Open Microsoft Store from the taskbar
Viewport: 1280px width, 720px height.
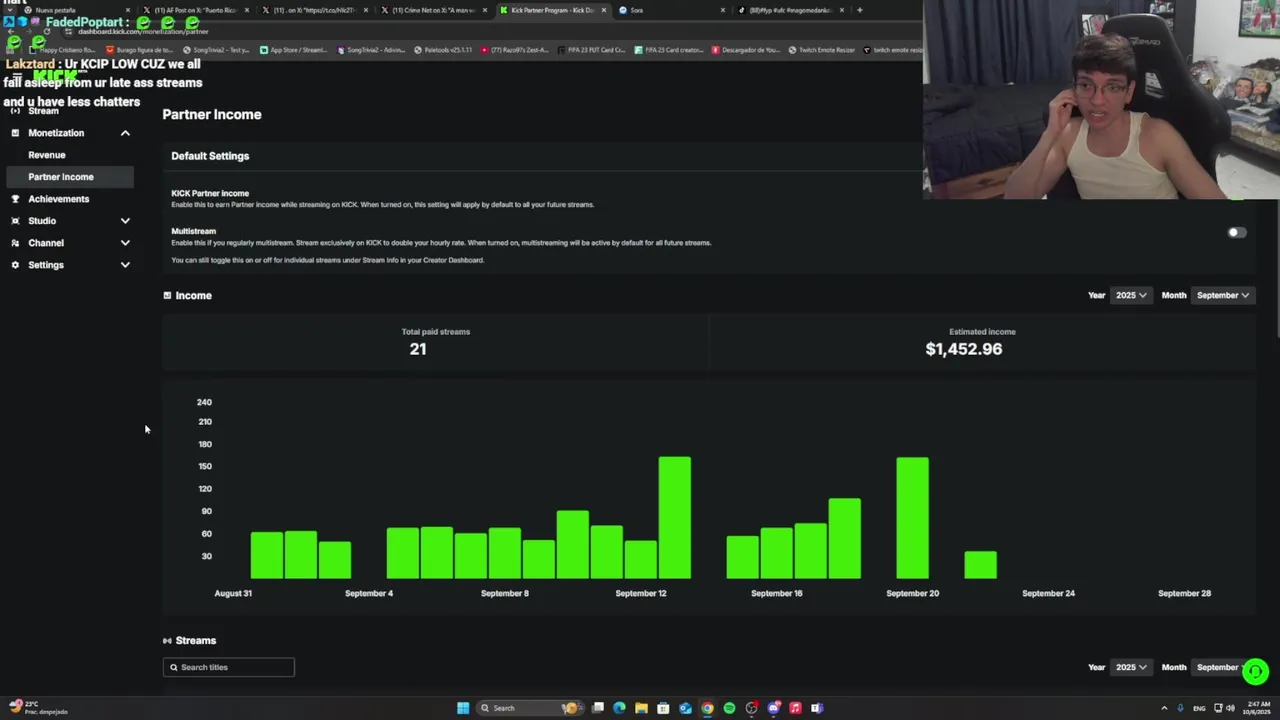[663, 708]
